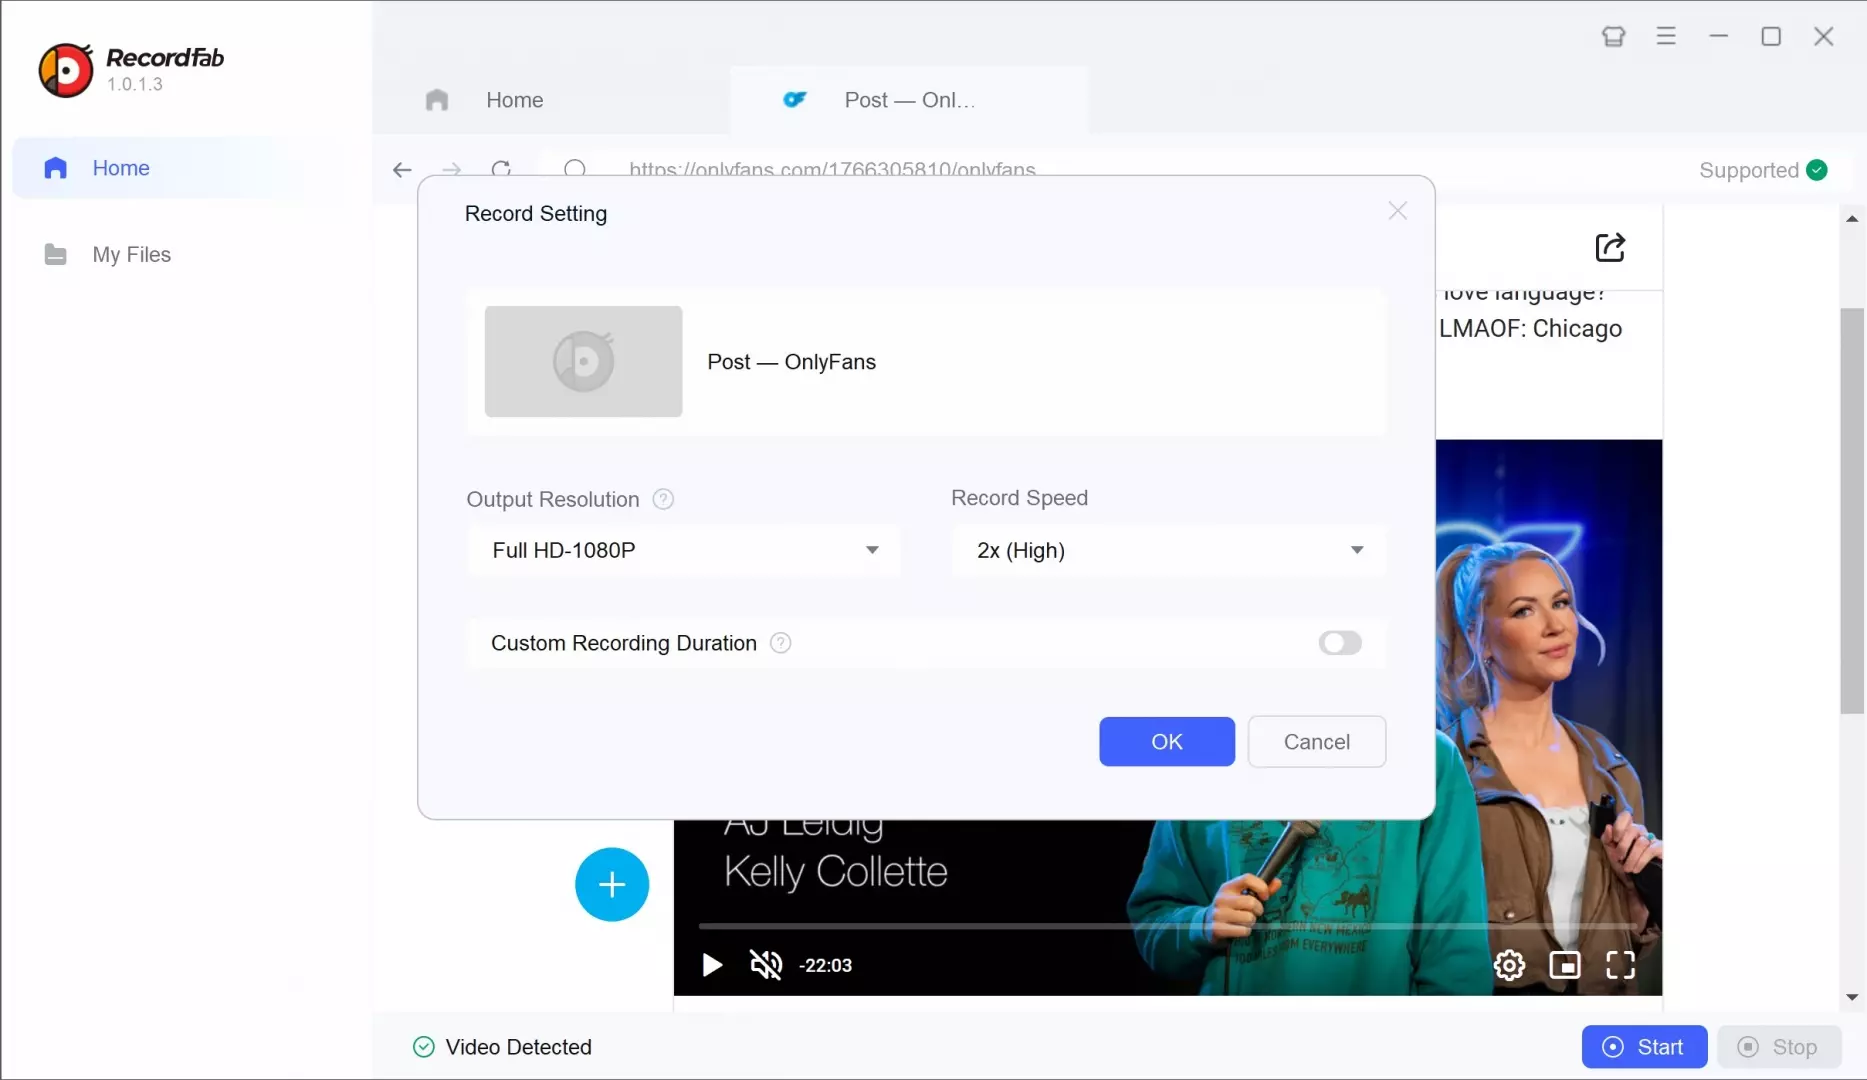
Task: Click the blue plus button
Action: pyautogui.click(x=612, y=885)
